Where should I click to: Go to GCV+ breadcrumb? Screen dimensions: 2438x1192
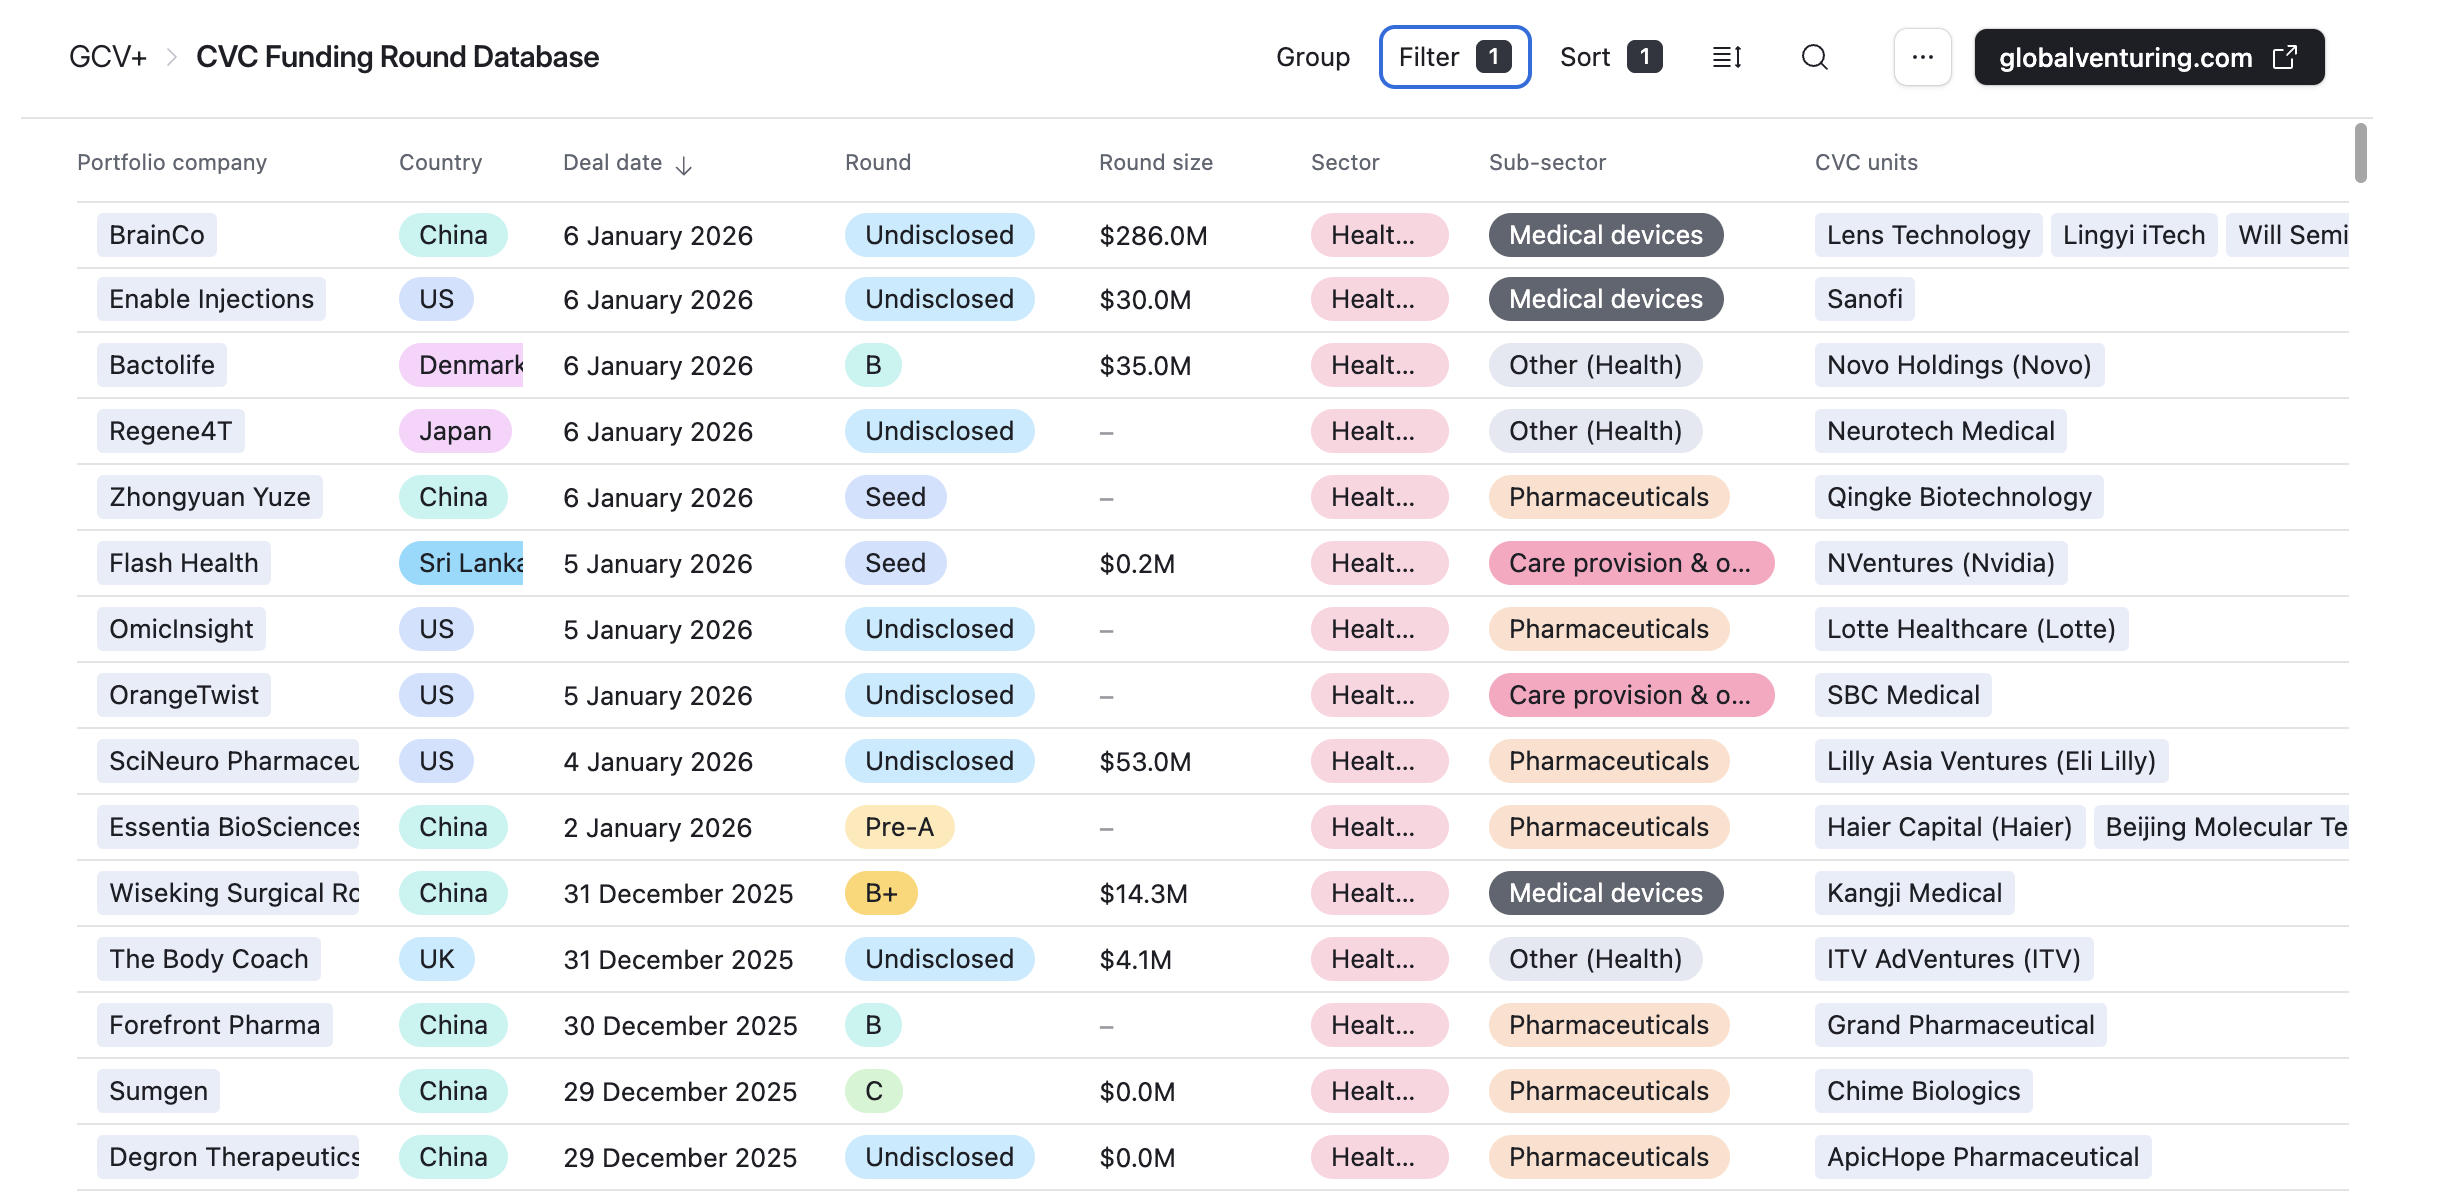click(x=107, y=57)
